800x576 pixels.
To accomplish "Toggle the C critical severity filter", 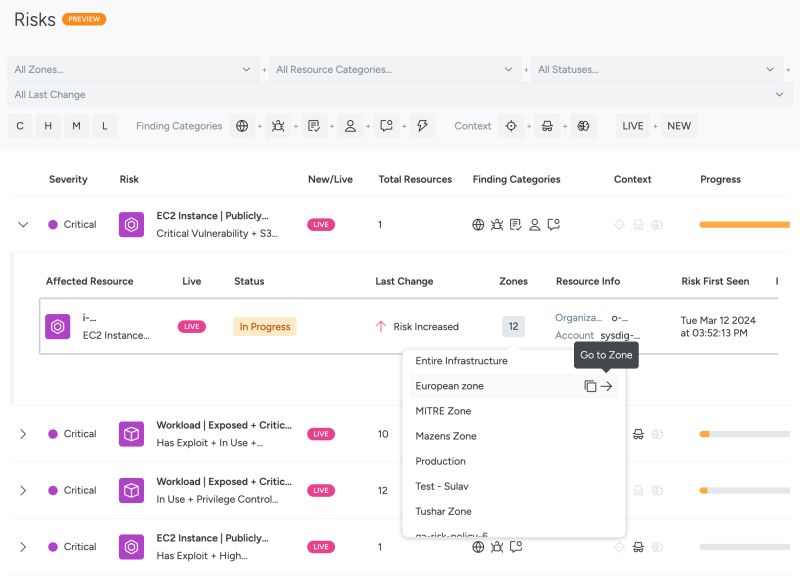I will tap(18, 126).
